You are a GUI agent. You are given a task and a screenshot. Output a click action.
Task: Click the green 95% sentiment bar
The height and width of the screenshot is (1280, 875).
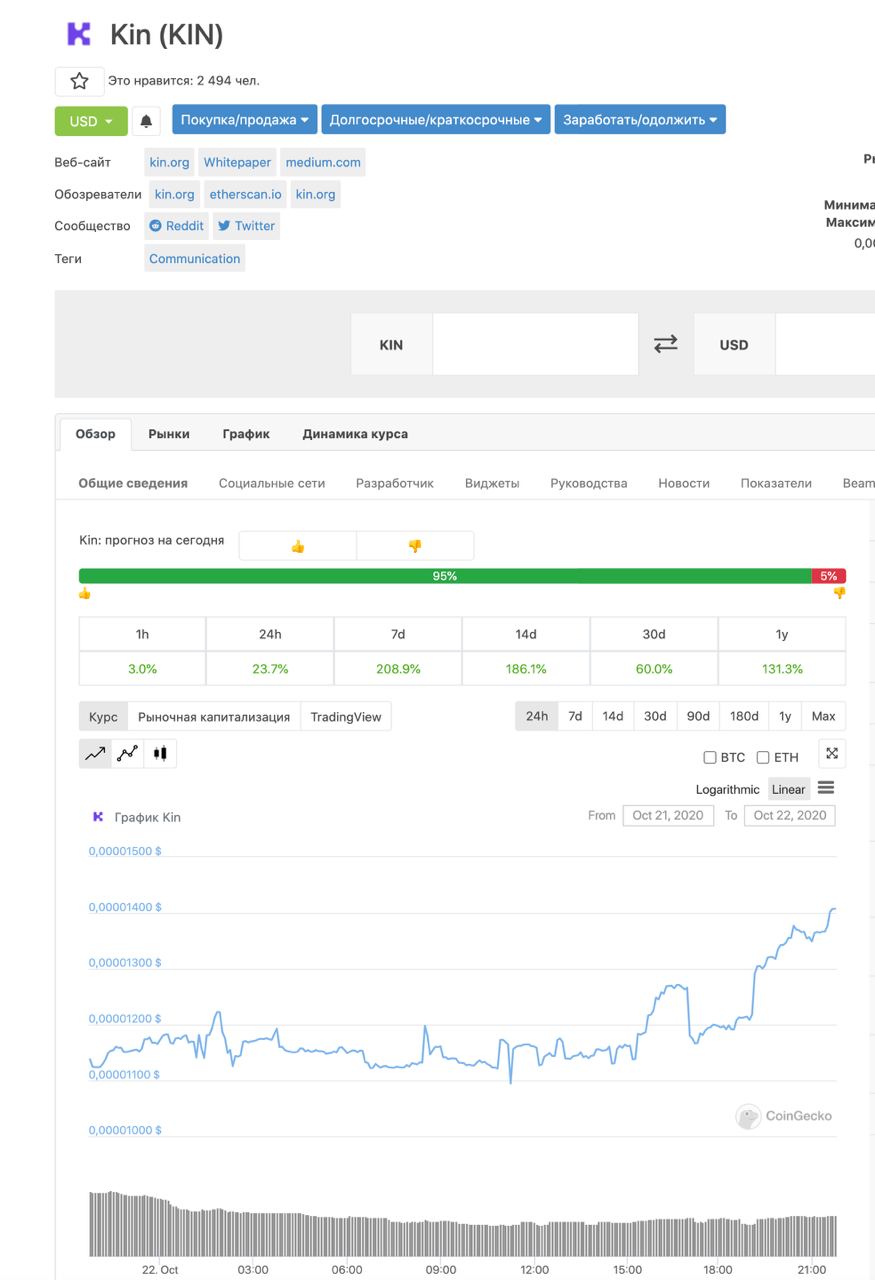coord(445,576)
